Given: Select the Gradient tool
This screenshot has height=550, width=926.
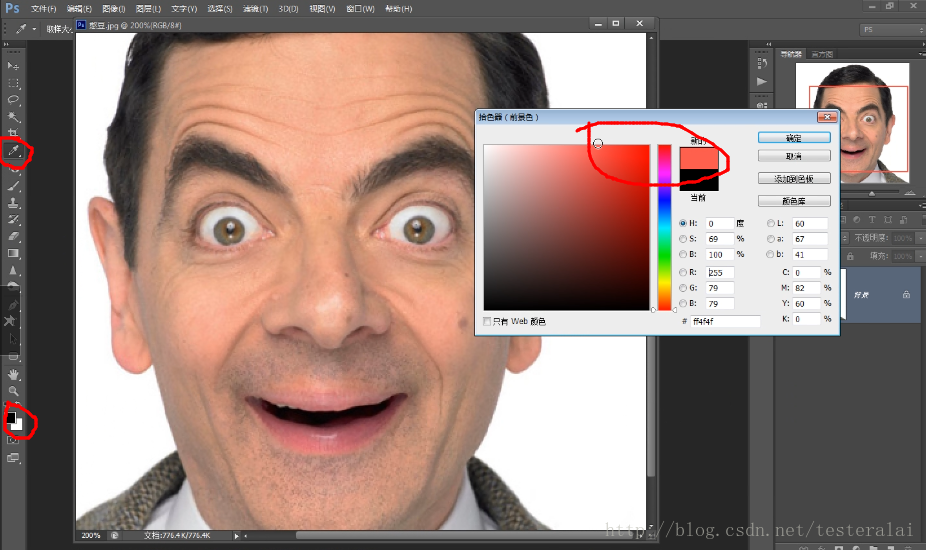Looking at the screenshot, I should coord(13,253).
